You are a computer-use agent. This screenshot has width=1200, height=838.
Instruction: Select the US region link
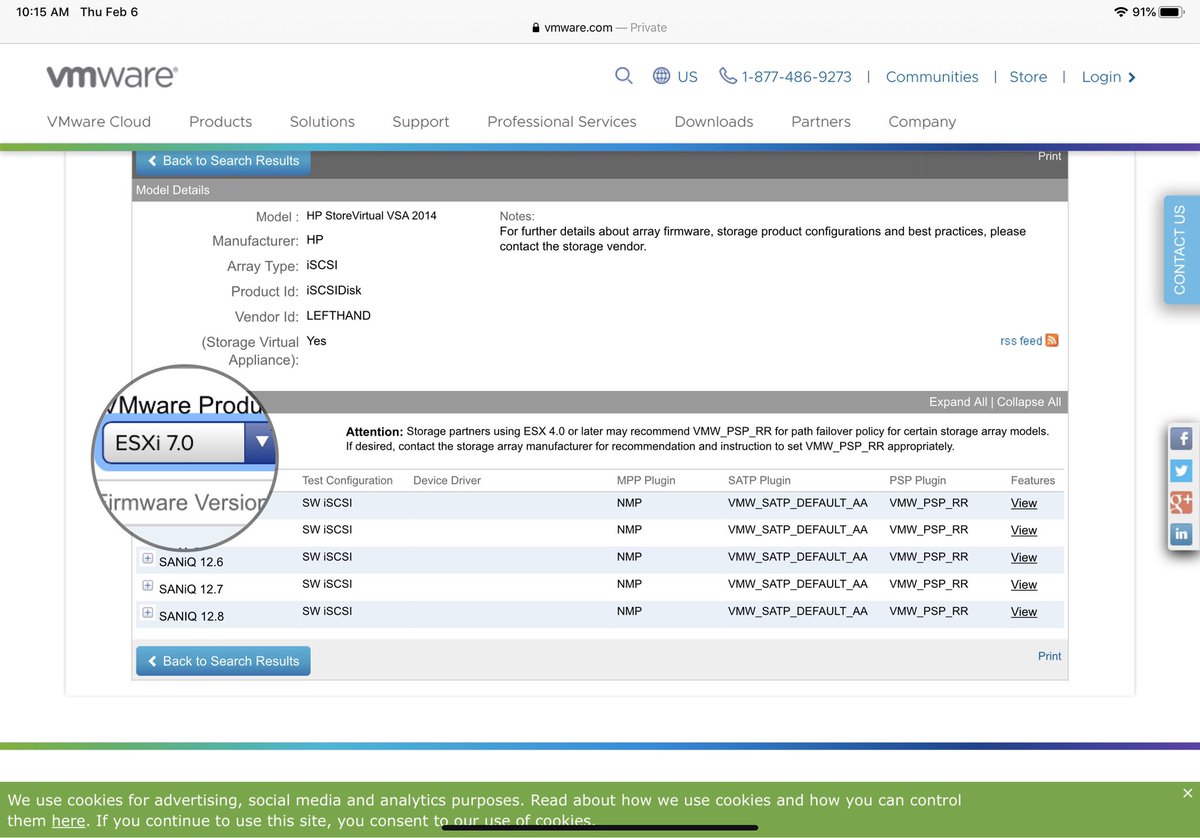[x=688, y=77]
